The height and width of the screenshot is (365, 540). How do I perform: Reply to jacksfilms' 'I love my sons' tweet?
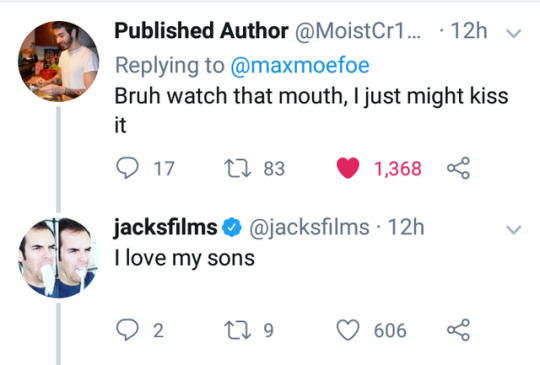tap(127, 330)
